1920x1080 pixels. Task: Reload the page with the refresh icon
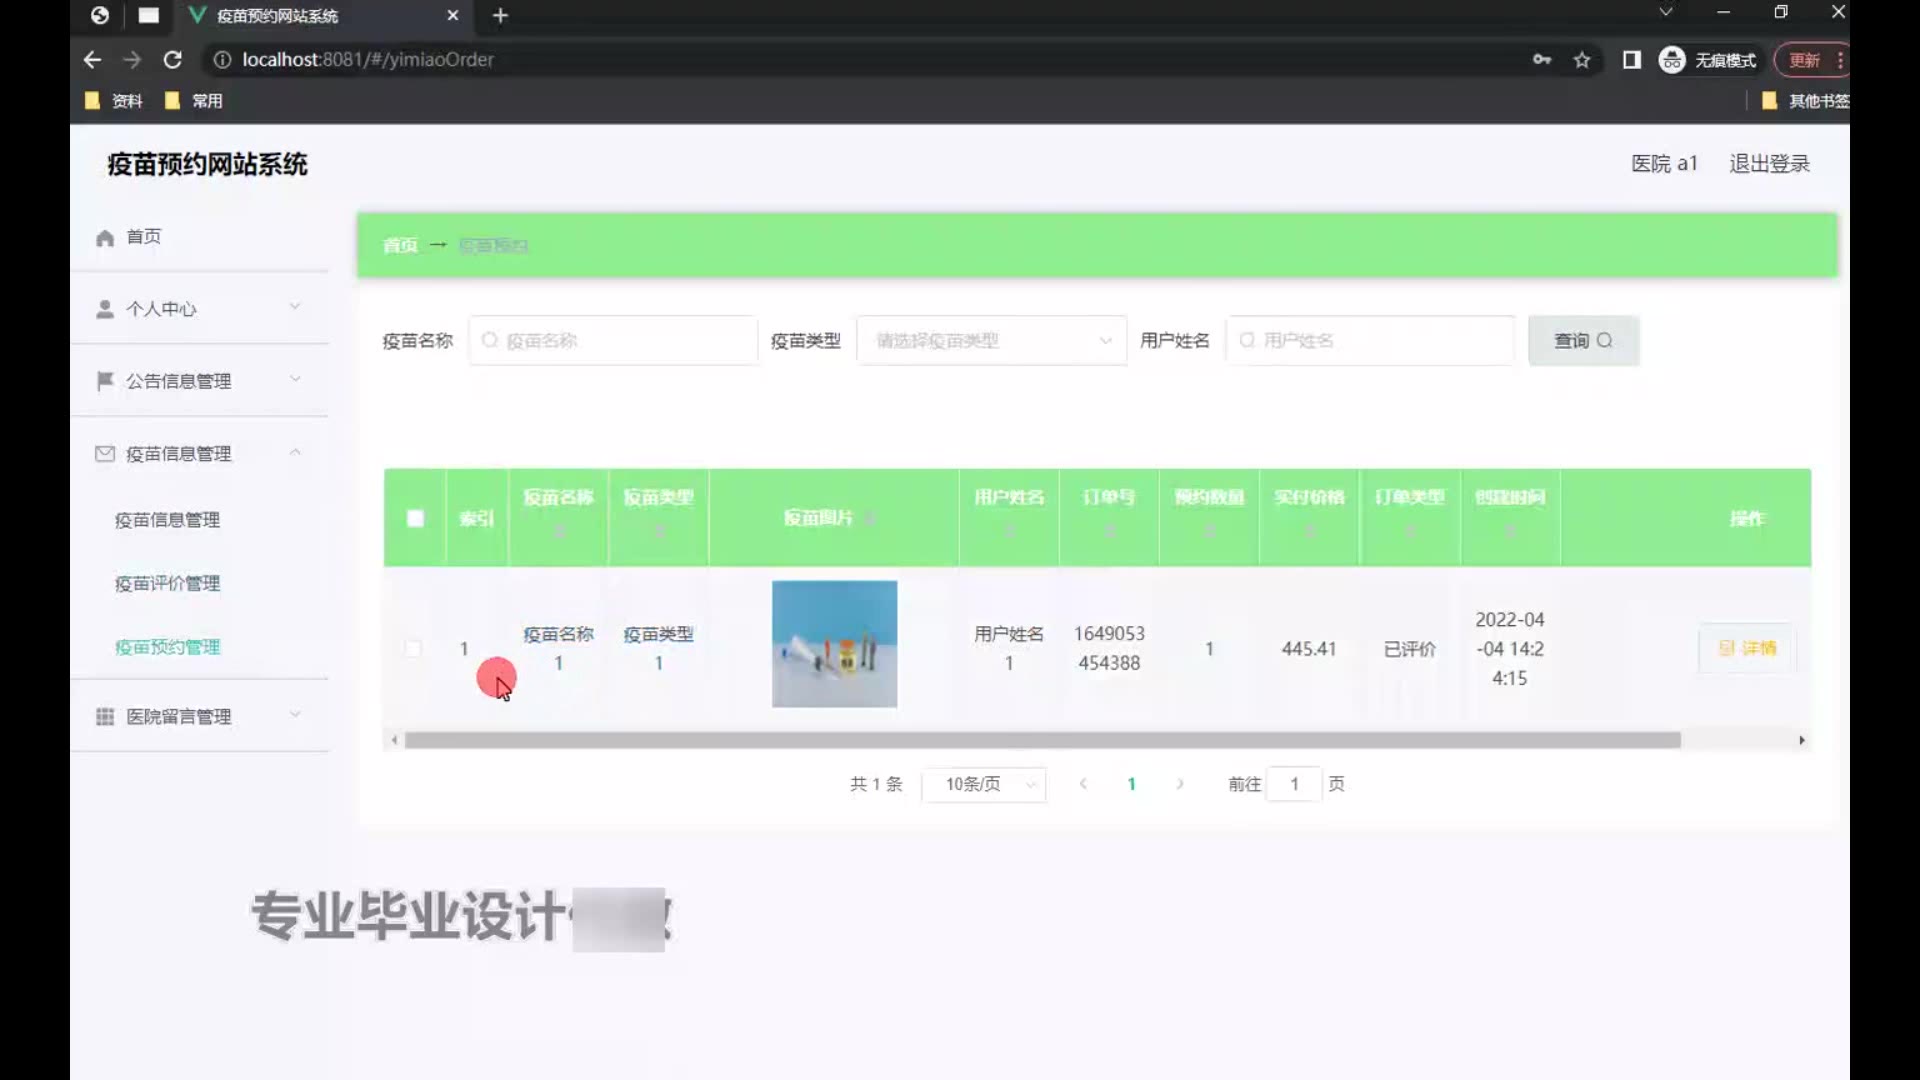(172, 60)
